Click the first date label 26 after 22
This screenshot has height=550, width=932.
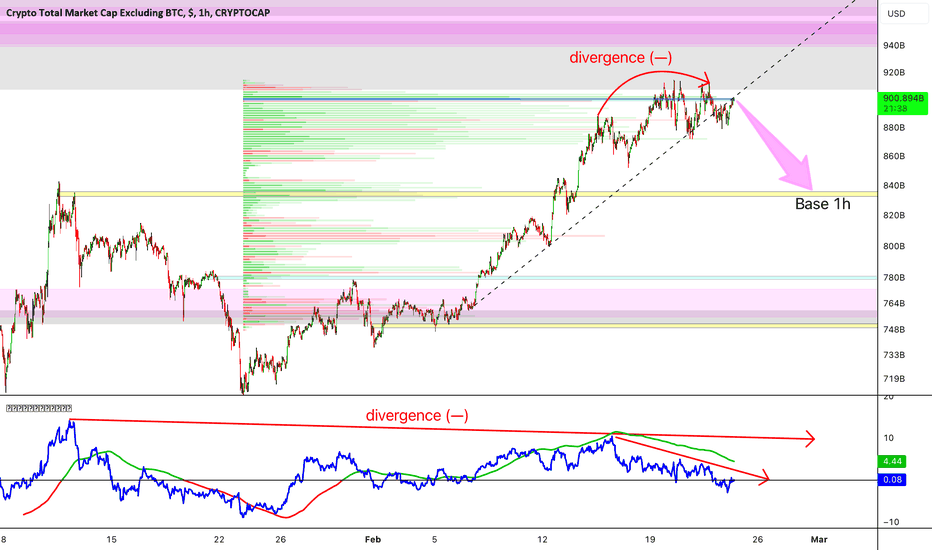tap(281, 539)
